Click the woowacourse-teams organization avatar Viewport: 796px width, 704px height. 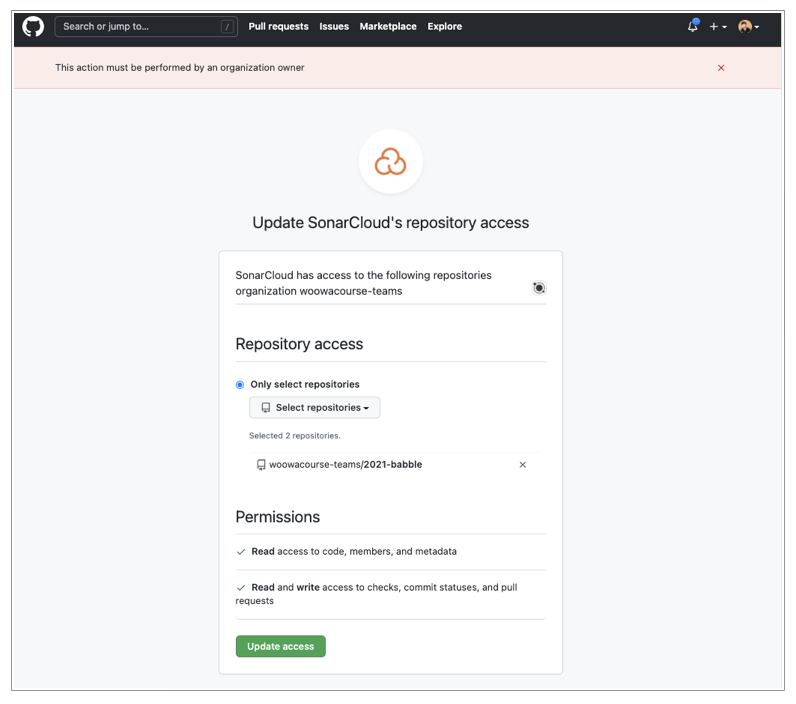pos(539,288)
